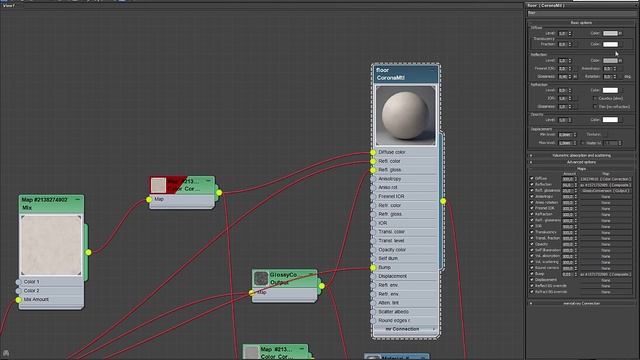Screen dimensions: 640x360
Task: Toggle the Refl. glossiness map checkbox
Action: tap(531, 190)
